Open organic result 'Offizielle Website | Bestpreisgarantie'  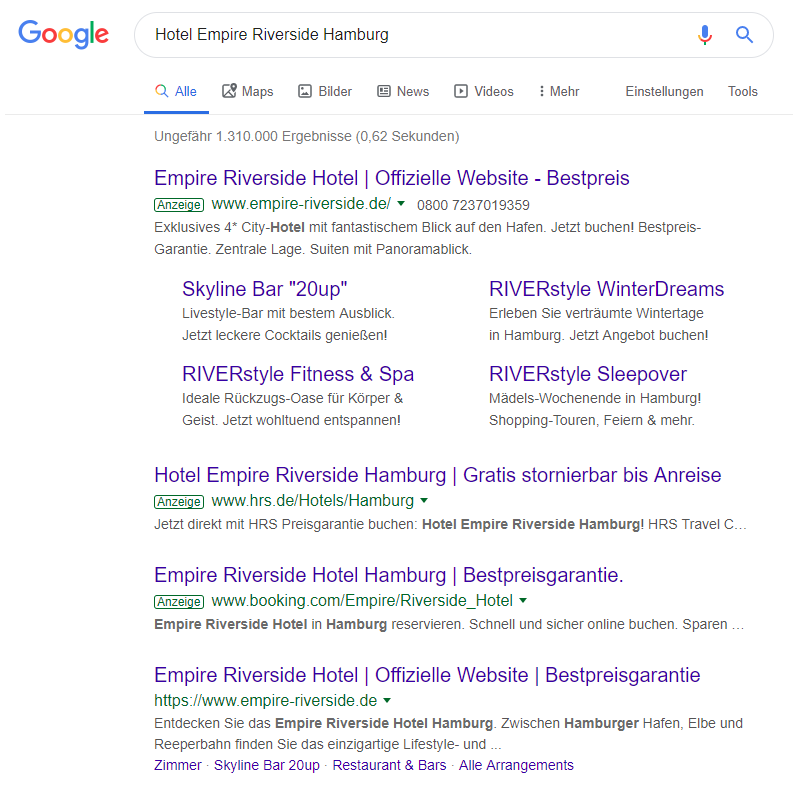point(427,675)
